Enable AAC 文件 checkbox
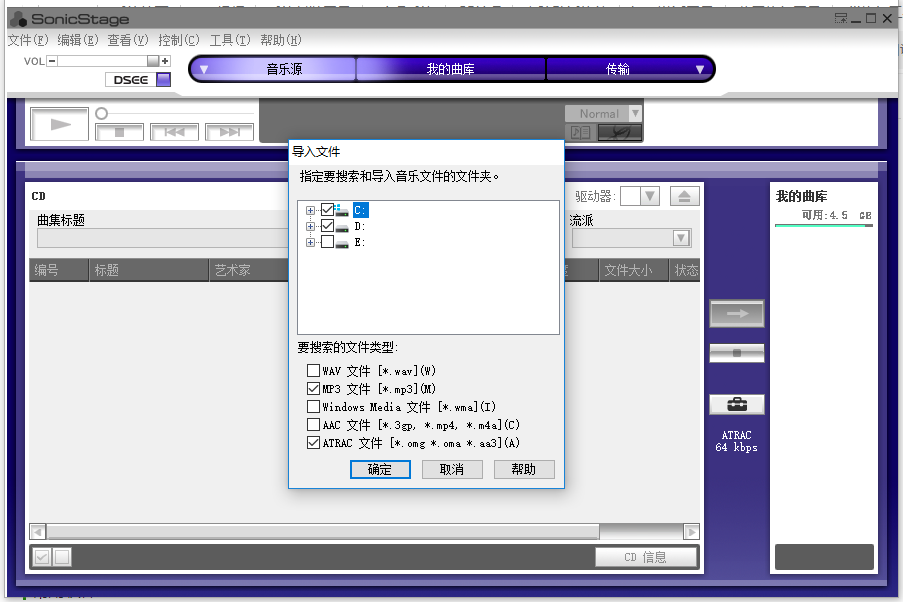The height and width of the screenshot is (602, 903). point(313,425)
